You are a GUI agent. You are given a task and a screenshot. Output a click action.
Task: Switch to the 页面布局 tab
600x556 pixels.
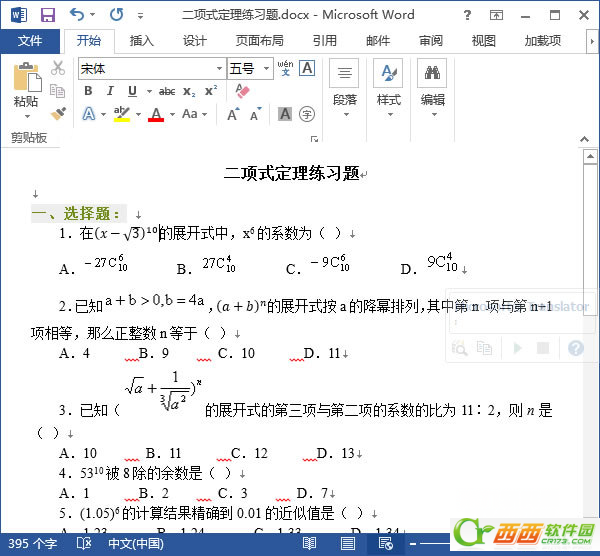point(259,41)
